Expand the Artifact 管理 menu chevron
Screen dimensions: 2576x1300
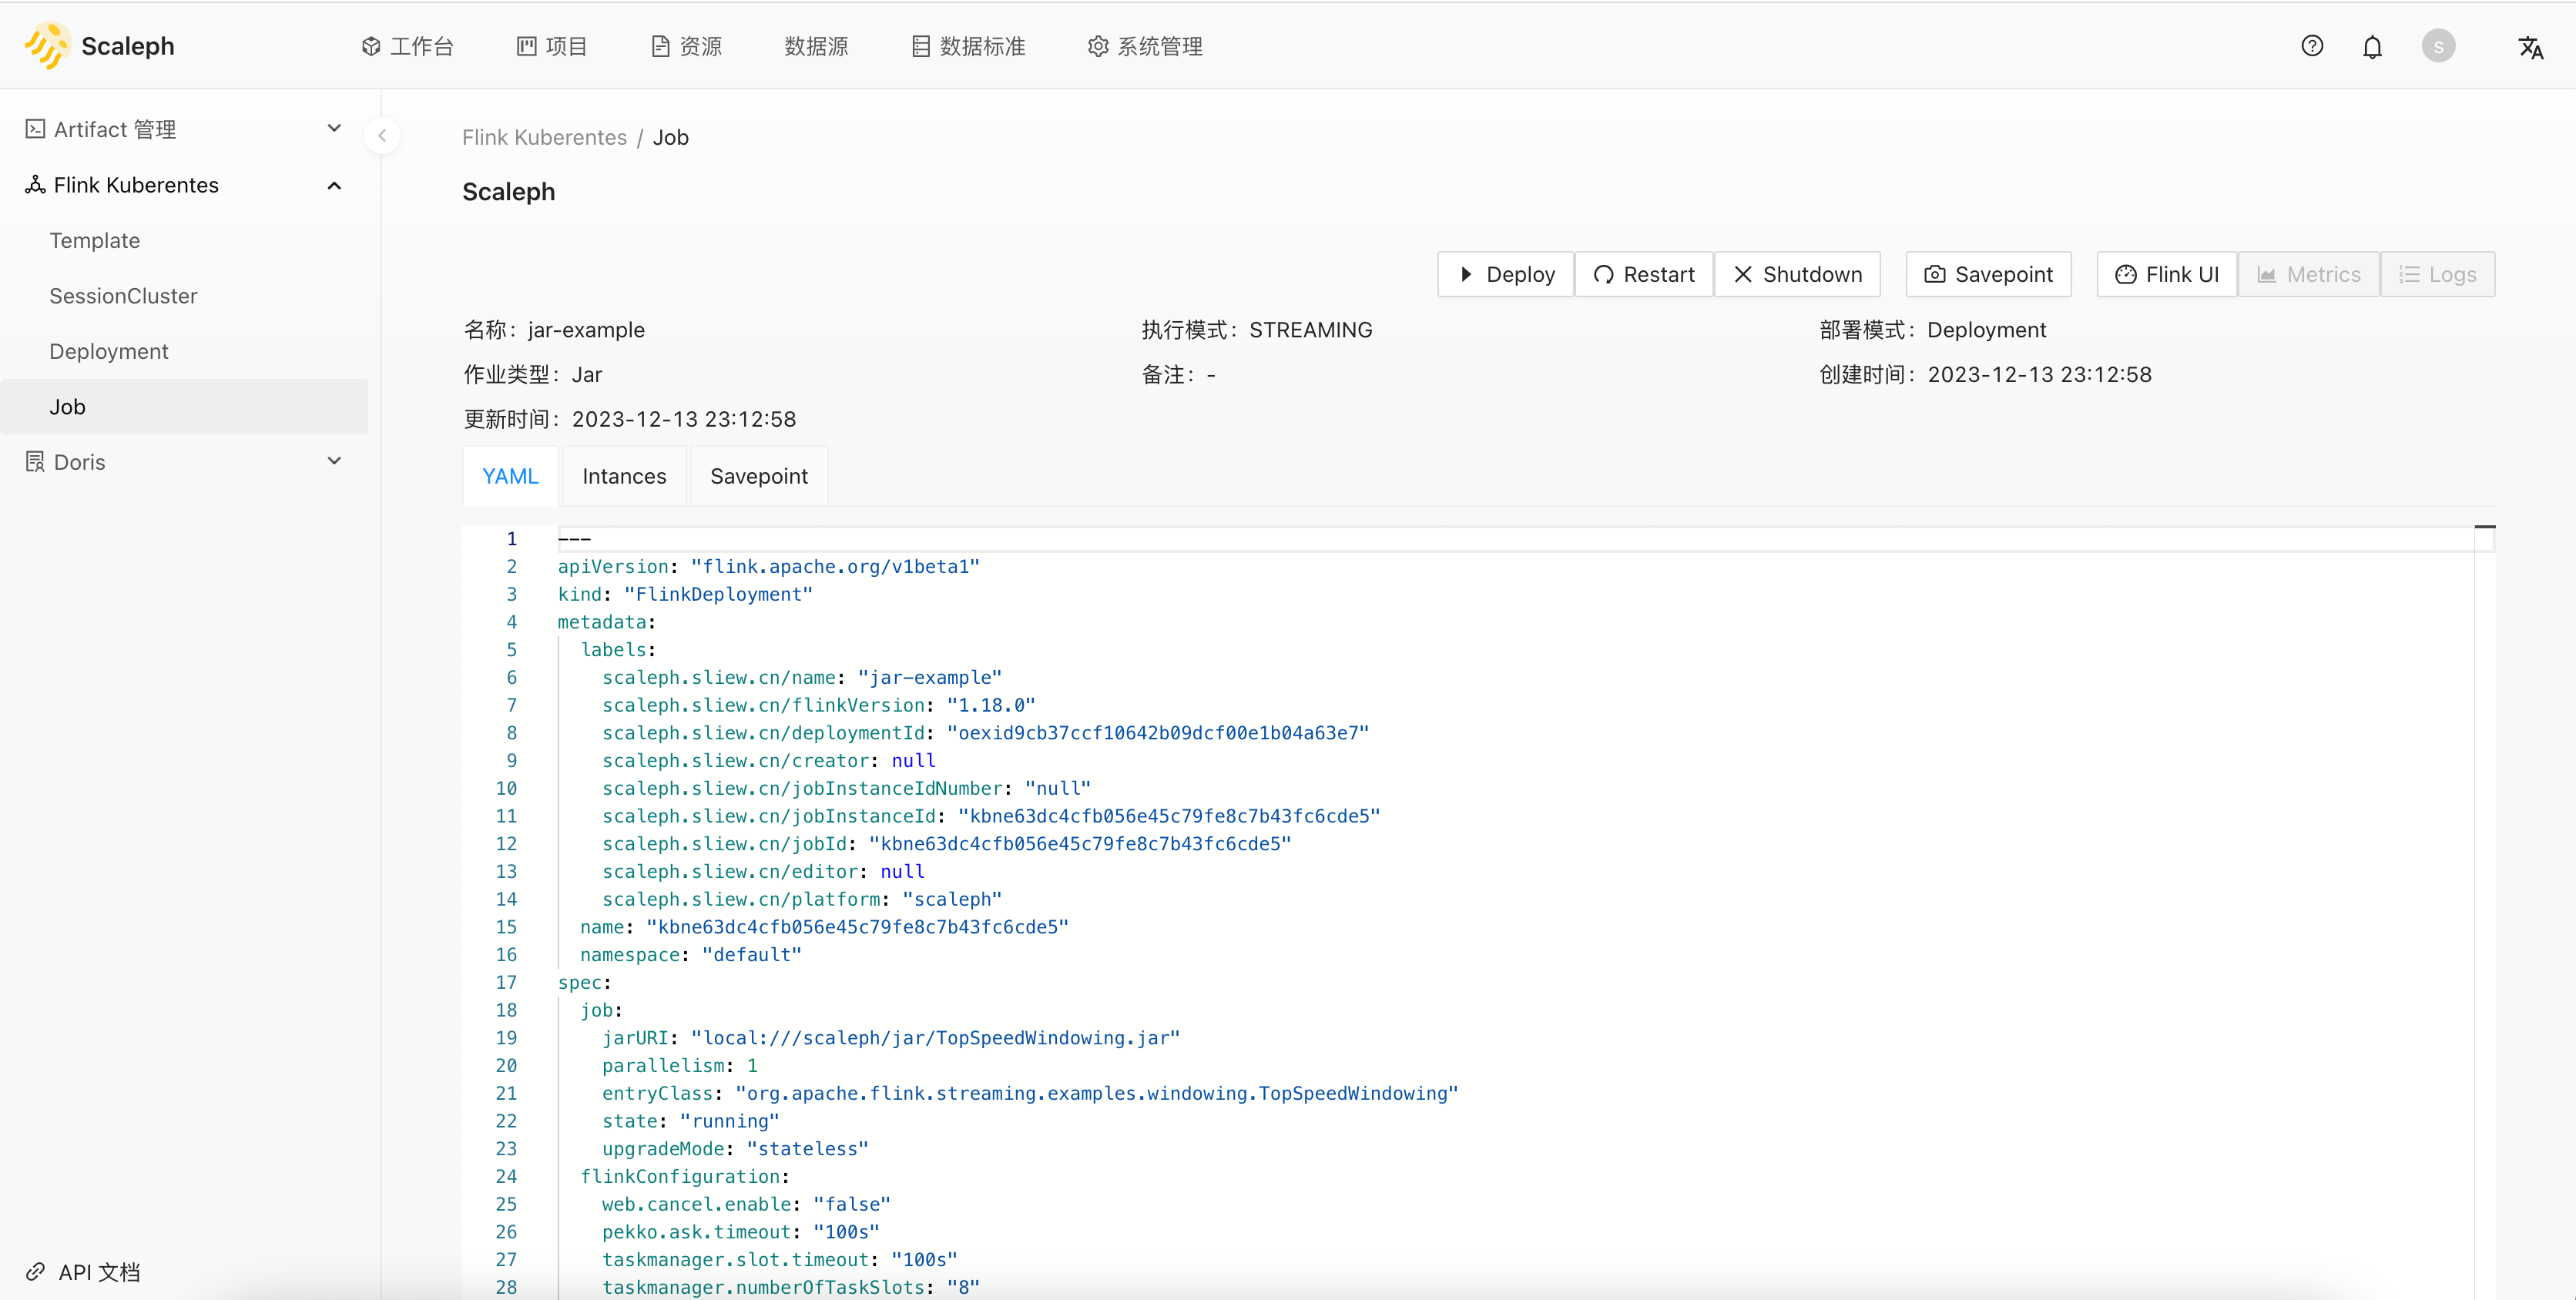point(335,129)
